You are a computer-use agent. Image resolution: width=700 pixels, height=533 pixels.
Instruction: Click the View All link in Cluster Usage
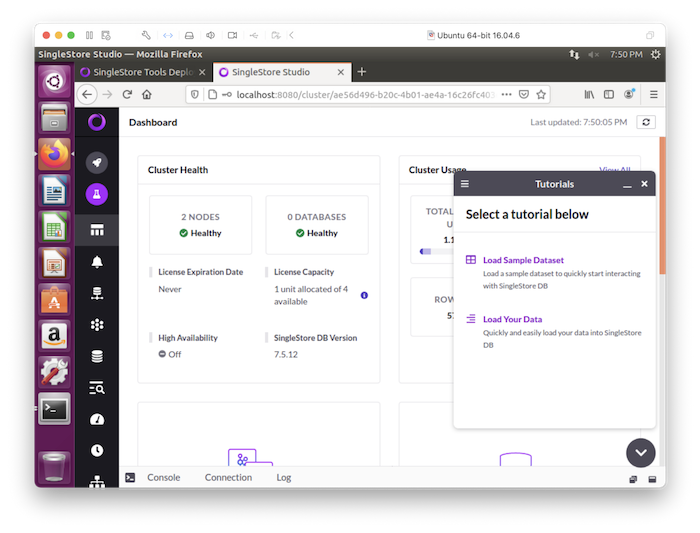point(615,170)
